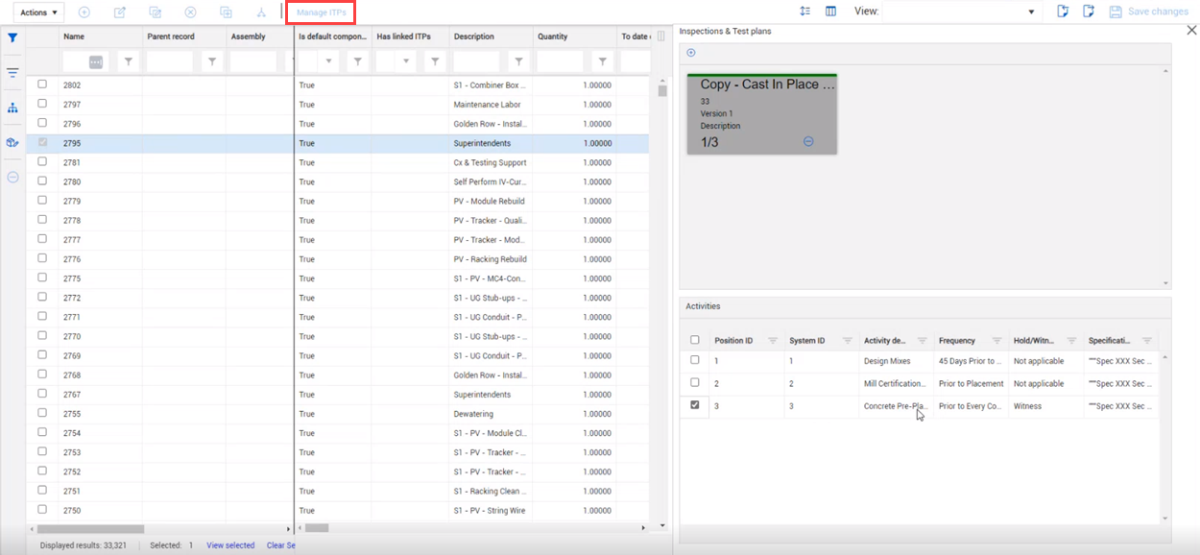Click the View selected link
Screen dimensions: 1200x555
click(230, 545)
